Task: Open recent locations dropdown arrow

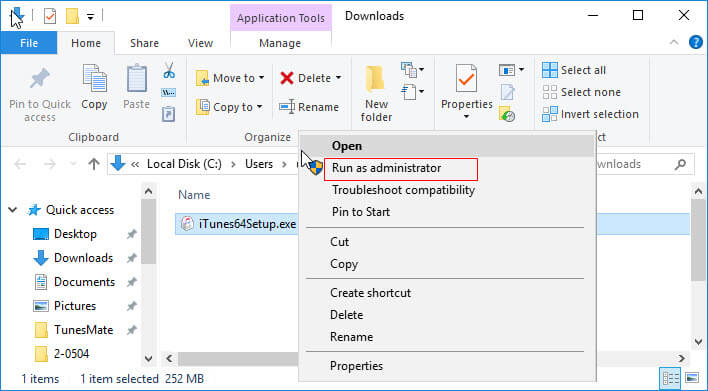Action: coord(72,164)
